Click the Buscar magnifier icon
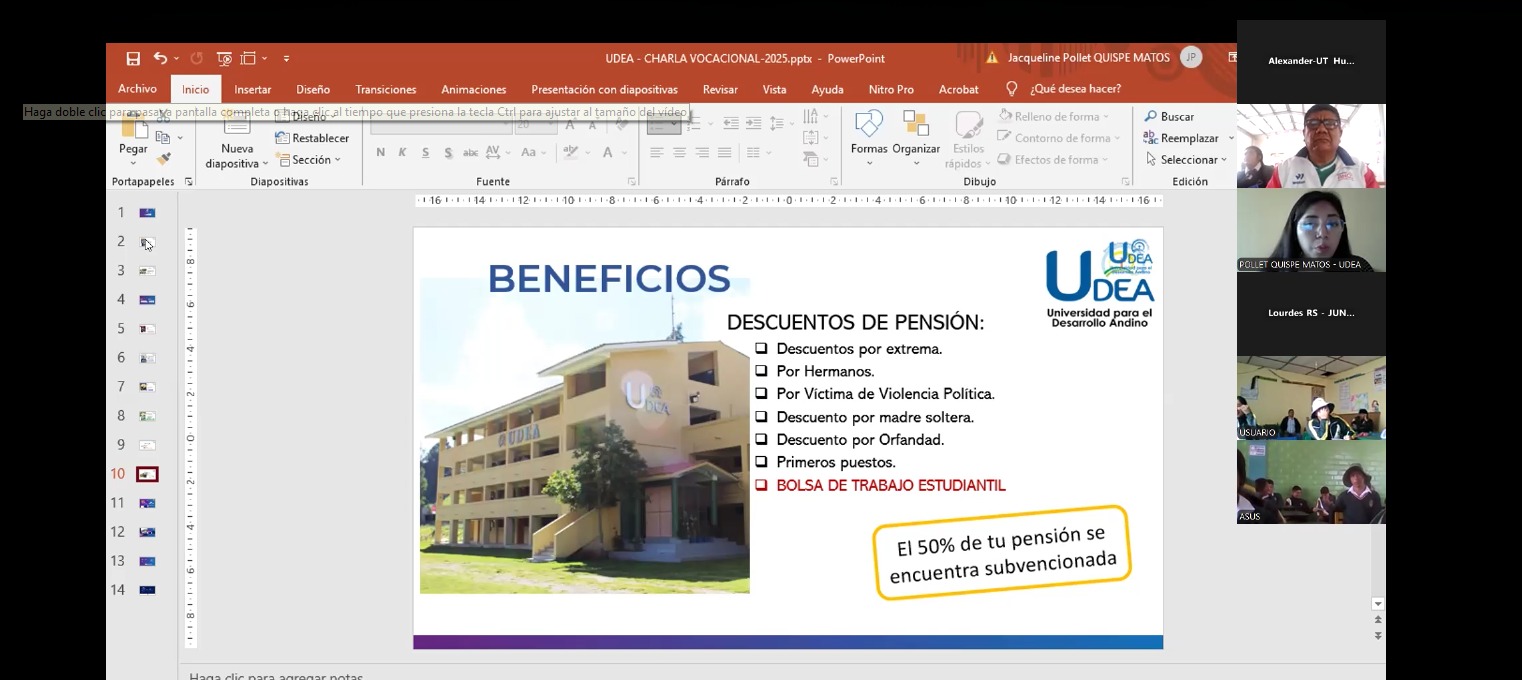Viewport: 1522px width, 680px height. (x=1151, y=117)
